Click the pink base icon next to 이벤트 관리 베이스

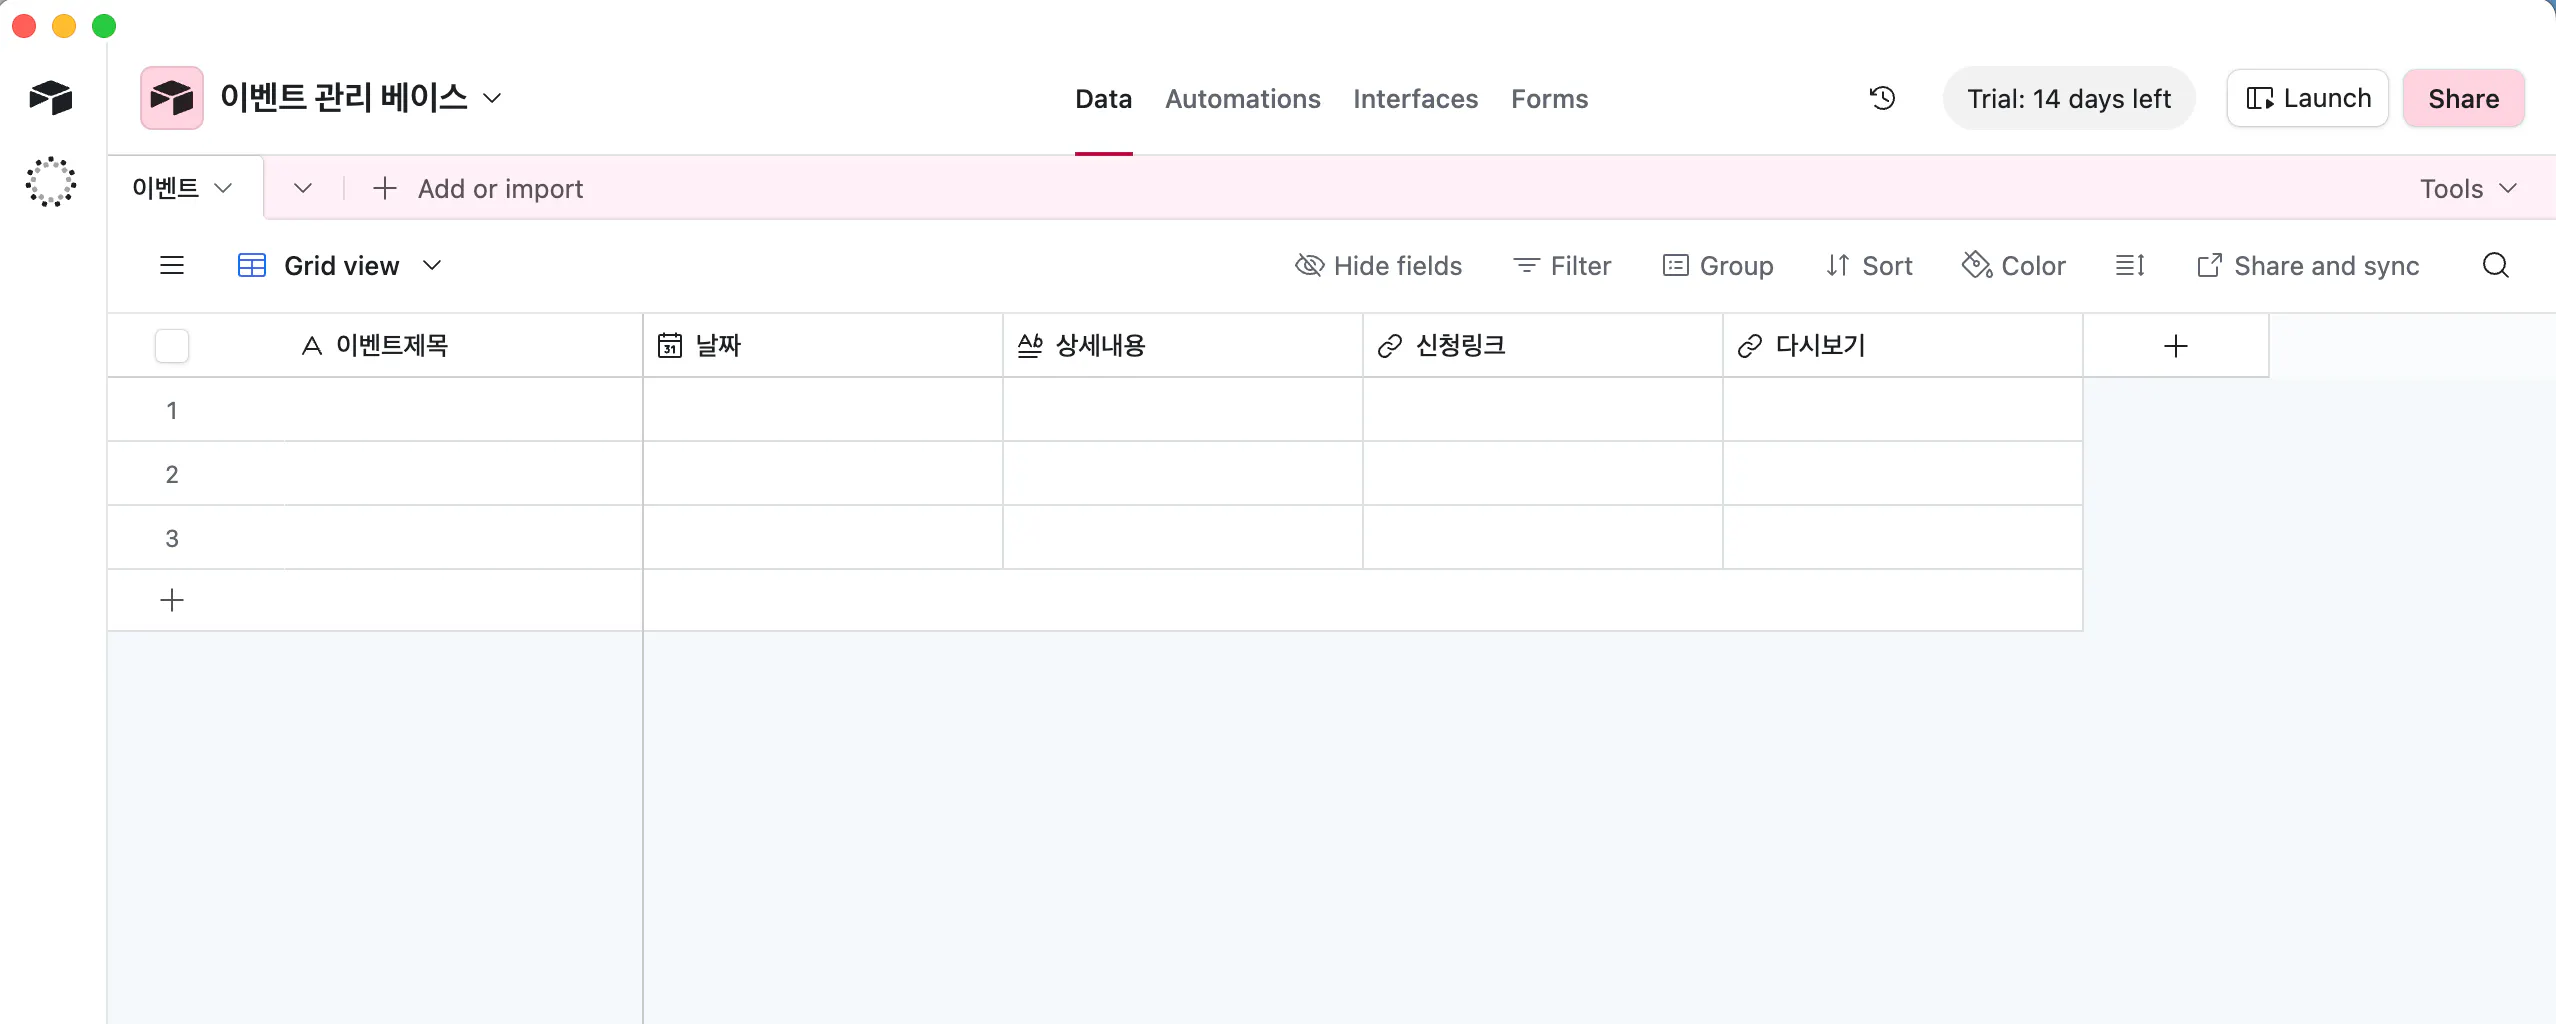coord(172,98)
